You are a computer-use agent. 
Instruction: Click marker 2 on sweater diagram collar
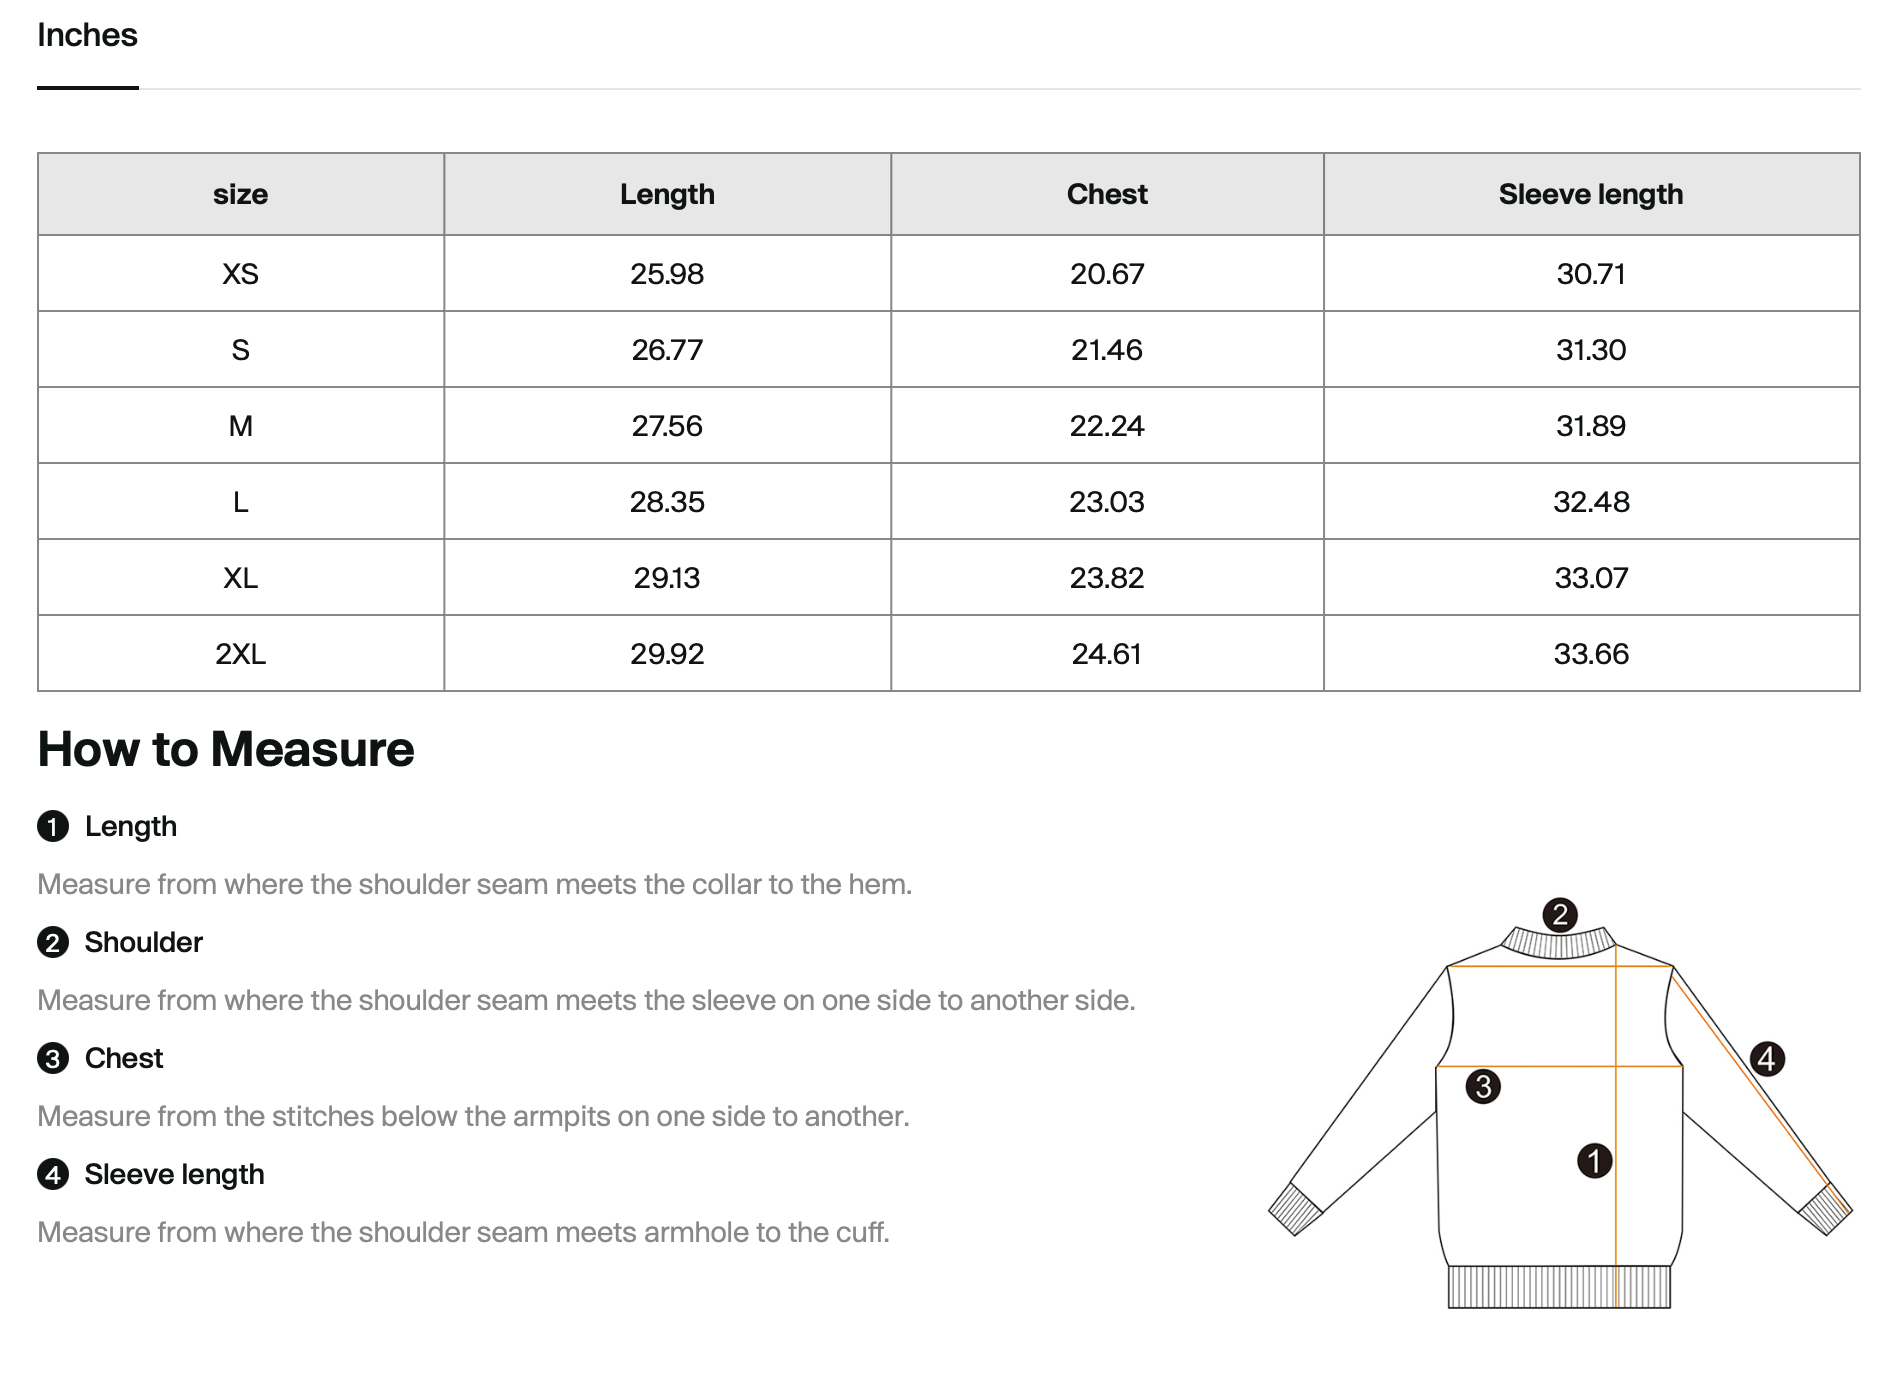coord(1560,915)
